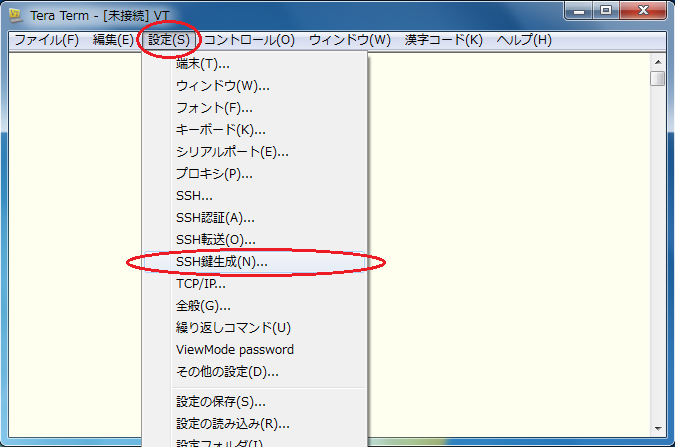Click the scrollbar up arrow
The height and width of the screenshot is (447, 675).
(657, 61)
